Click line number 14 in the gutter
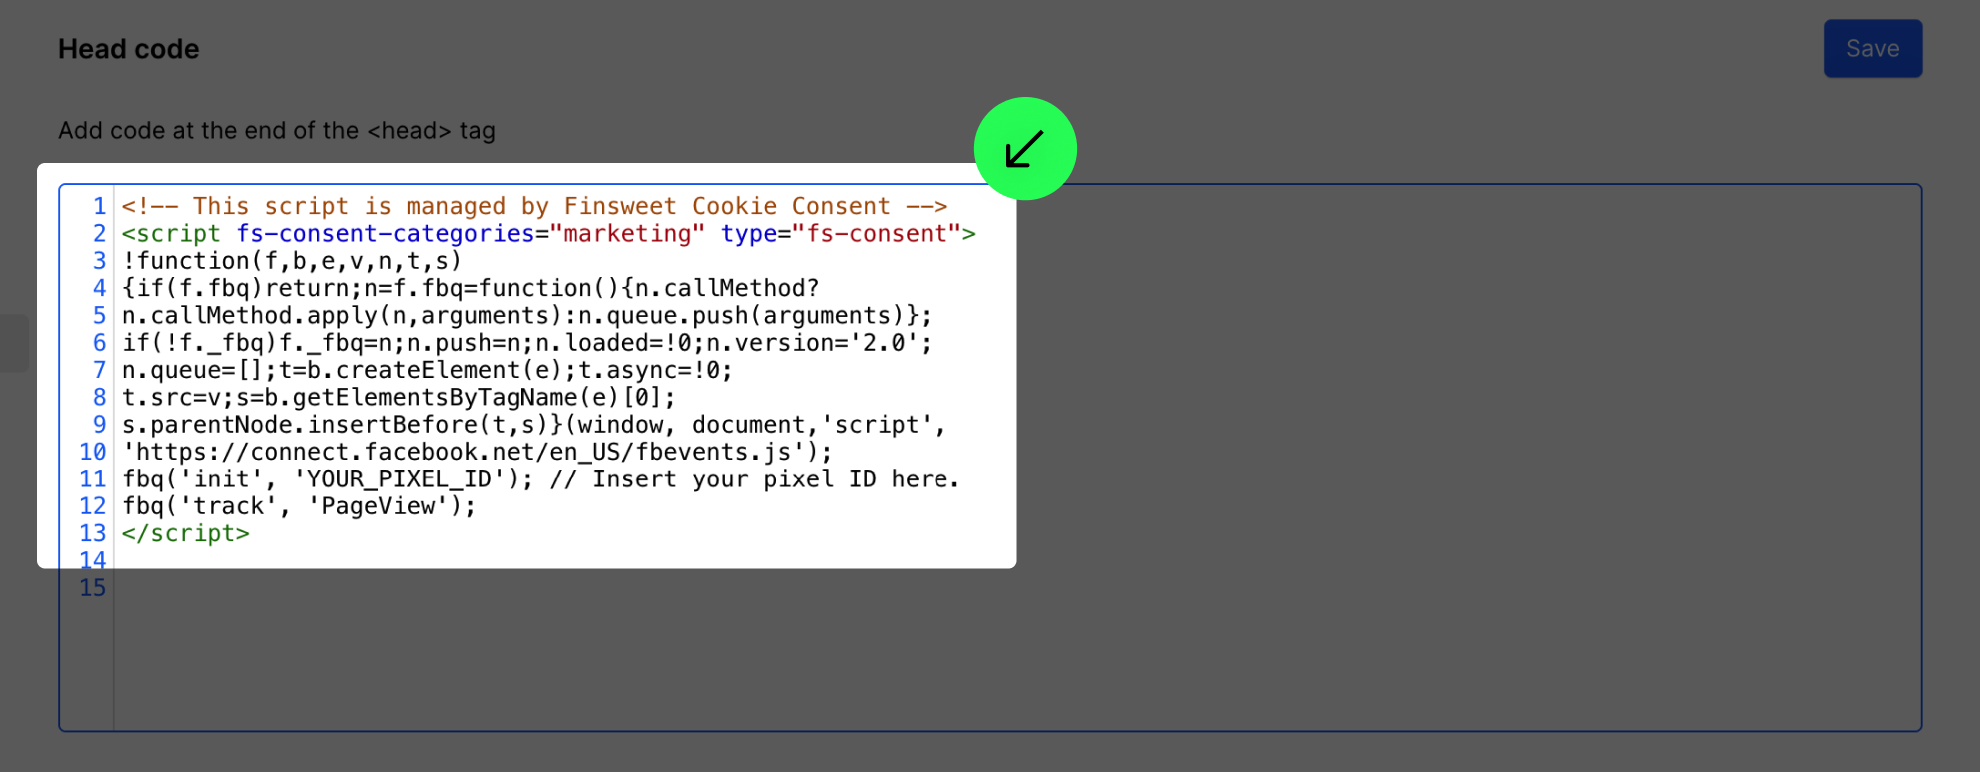The width and height of the screenshot is (1980, 772). point(93,560)
